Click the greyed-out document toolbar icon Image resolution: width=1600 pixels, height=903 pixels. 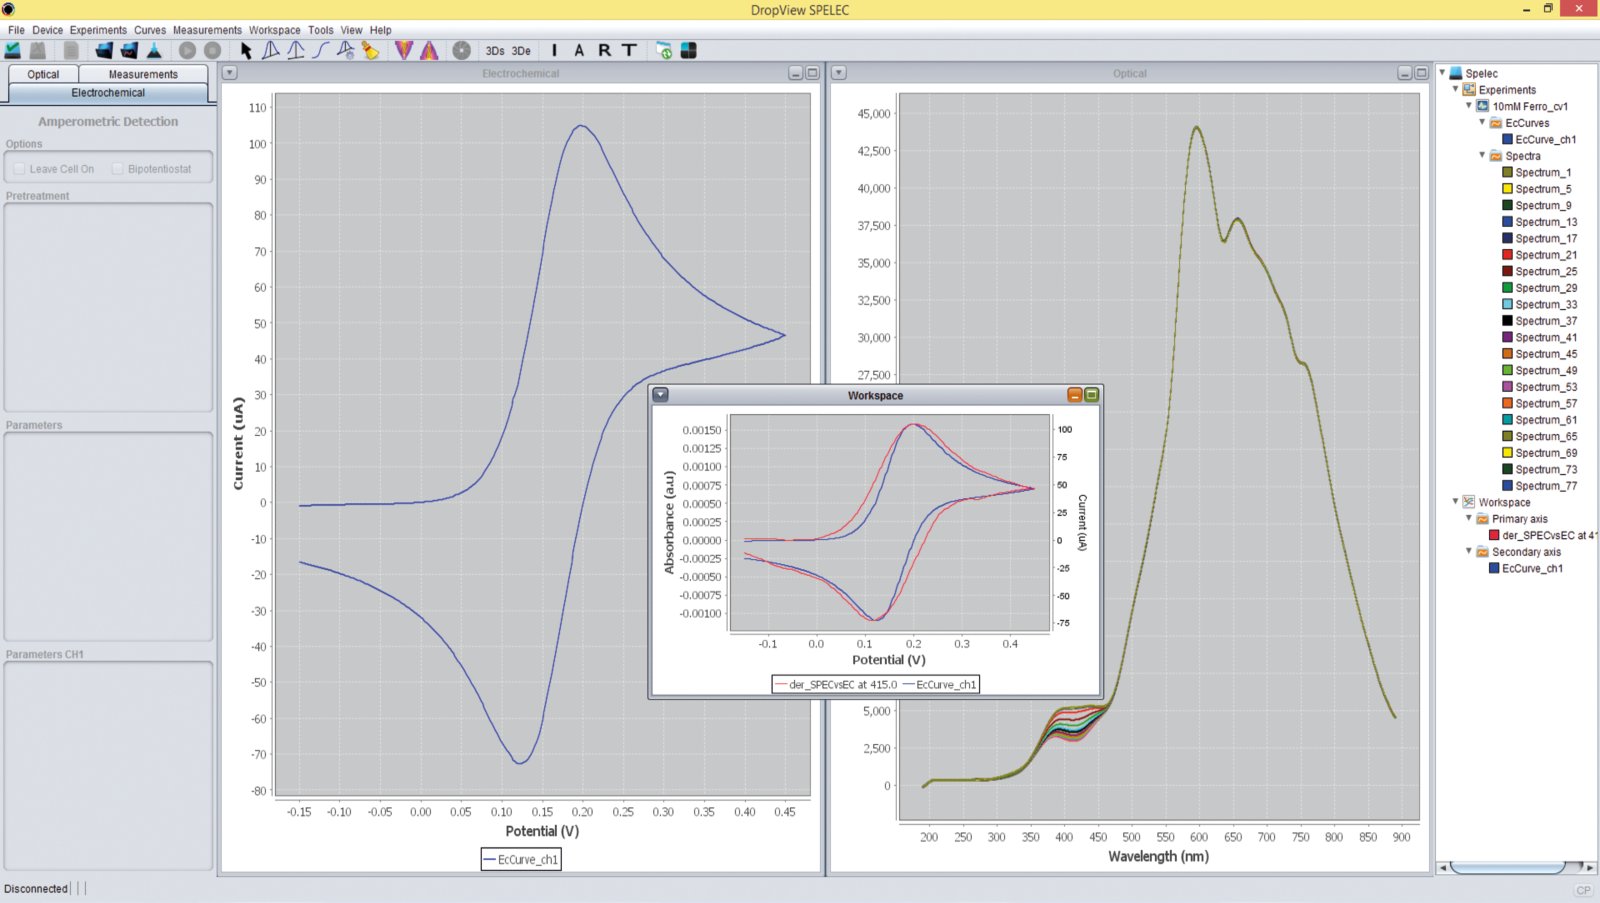click(x=71, y=50)
